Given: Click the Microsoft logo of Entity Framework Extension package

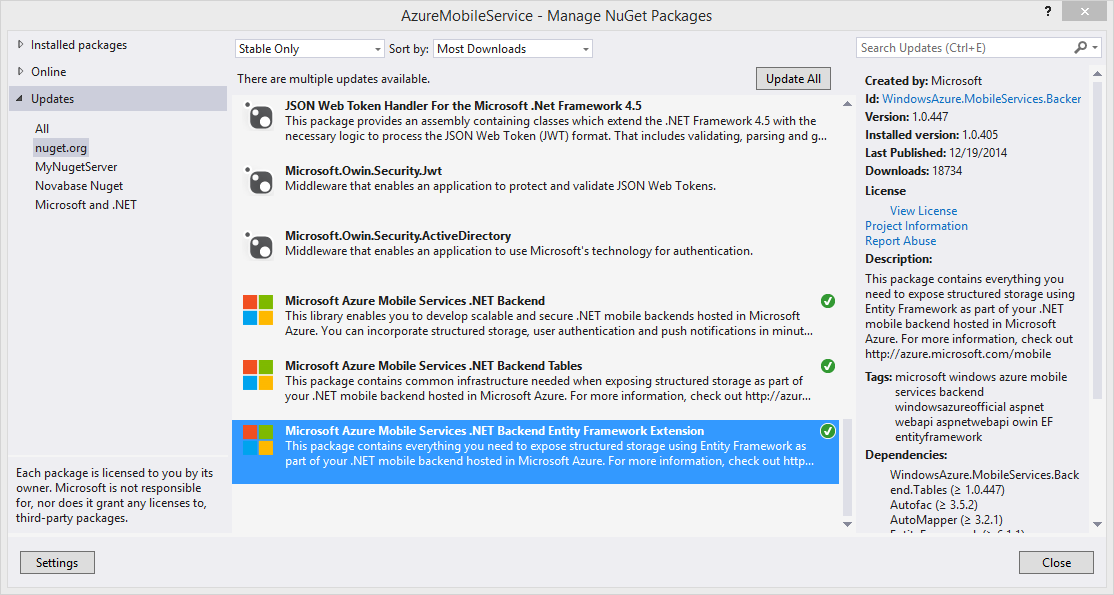Looking at the screenshot, I should (x=258, y=440).
